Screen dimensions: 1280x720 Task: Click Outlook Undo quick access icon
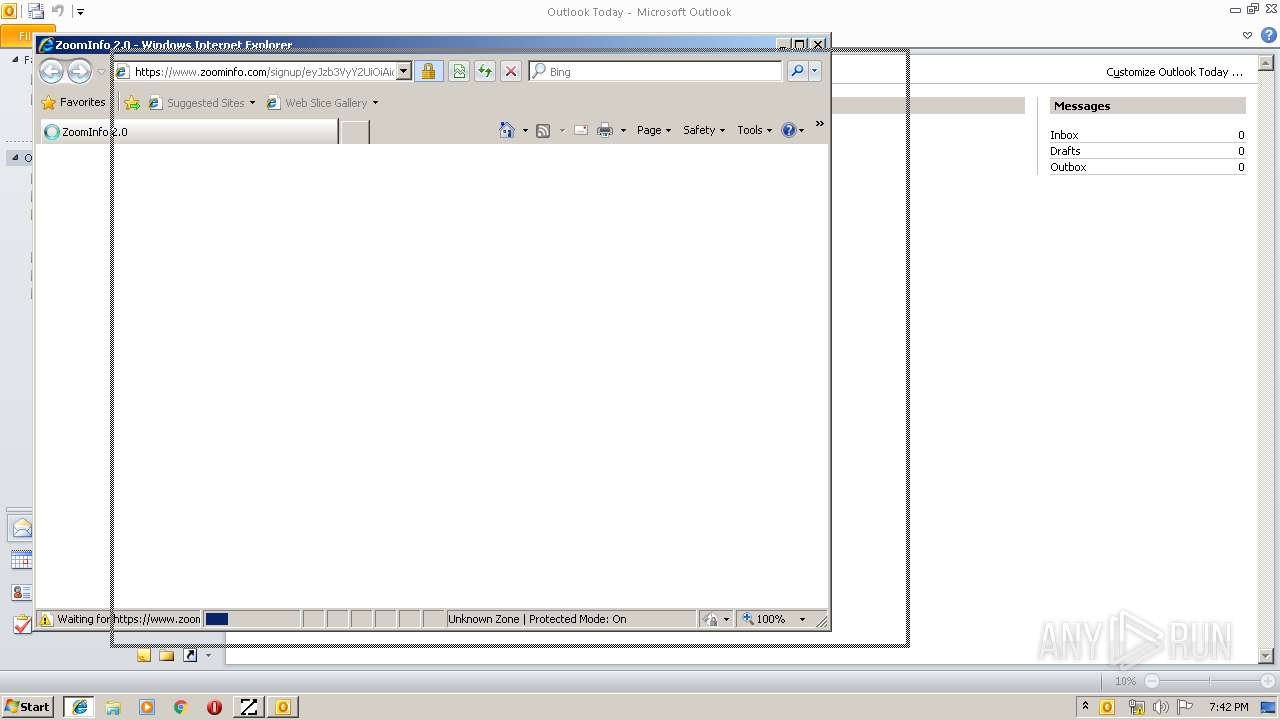(x=57, y=11)
